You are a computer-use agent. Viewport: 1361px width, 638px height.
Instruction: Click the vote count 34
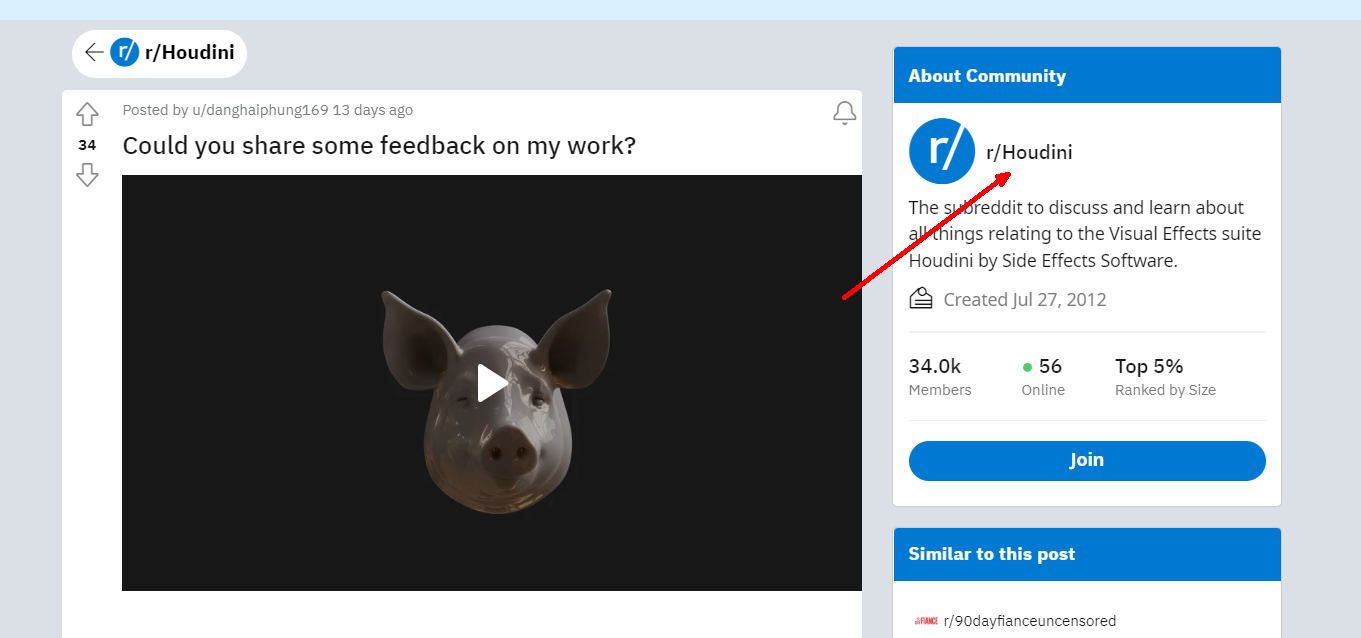87,145
